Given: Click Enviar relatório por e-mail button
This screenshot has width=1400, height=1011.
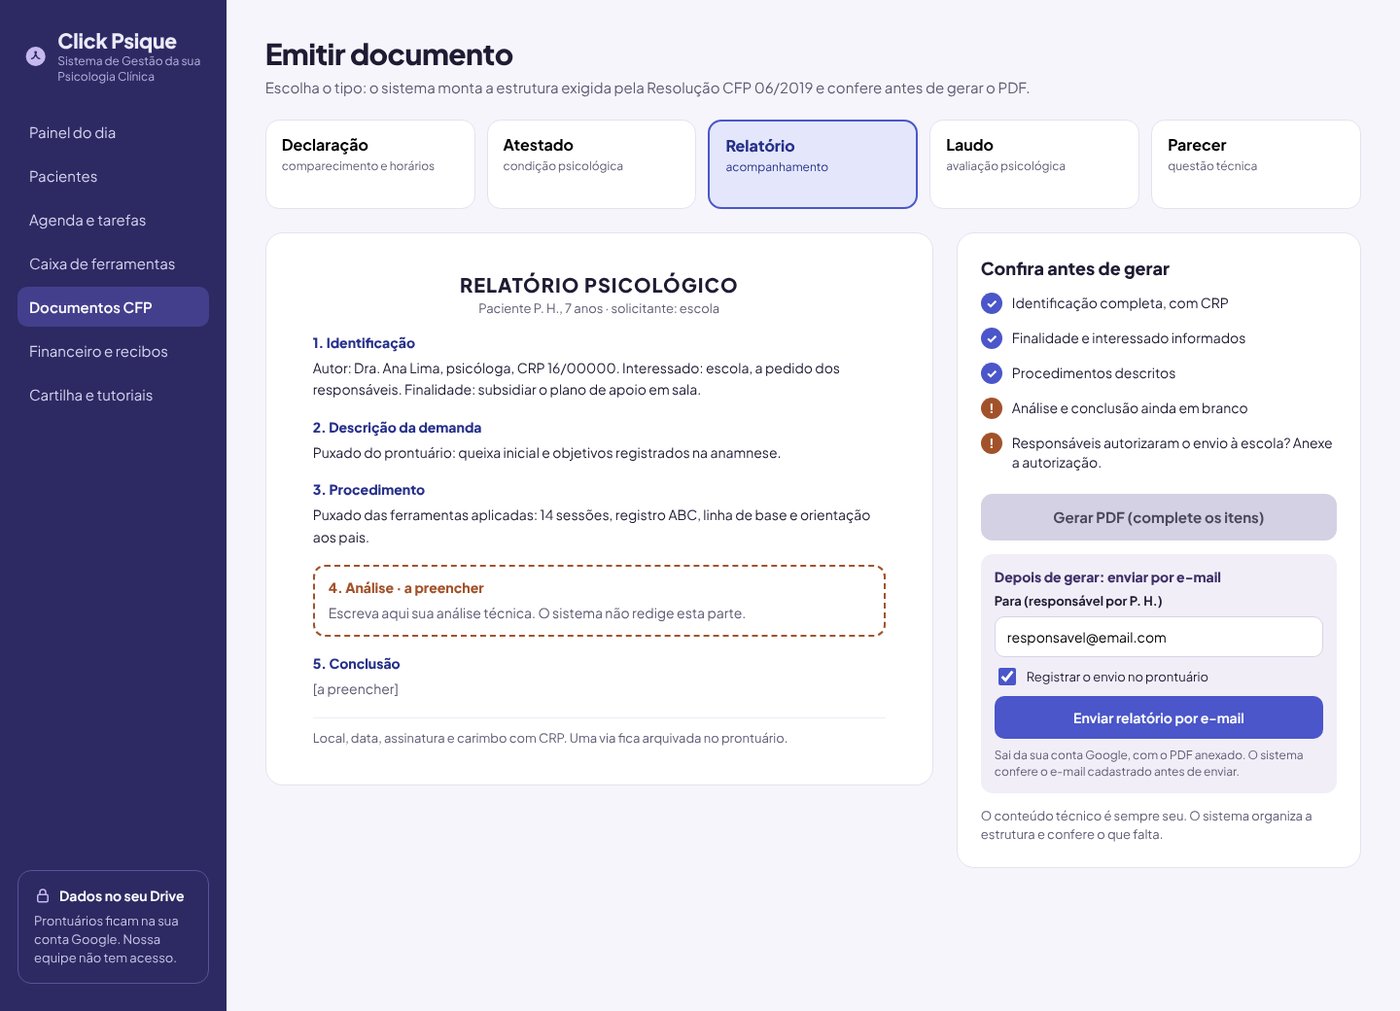Looking at the screenshot, I should click(x=1158, y=718).
